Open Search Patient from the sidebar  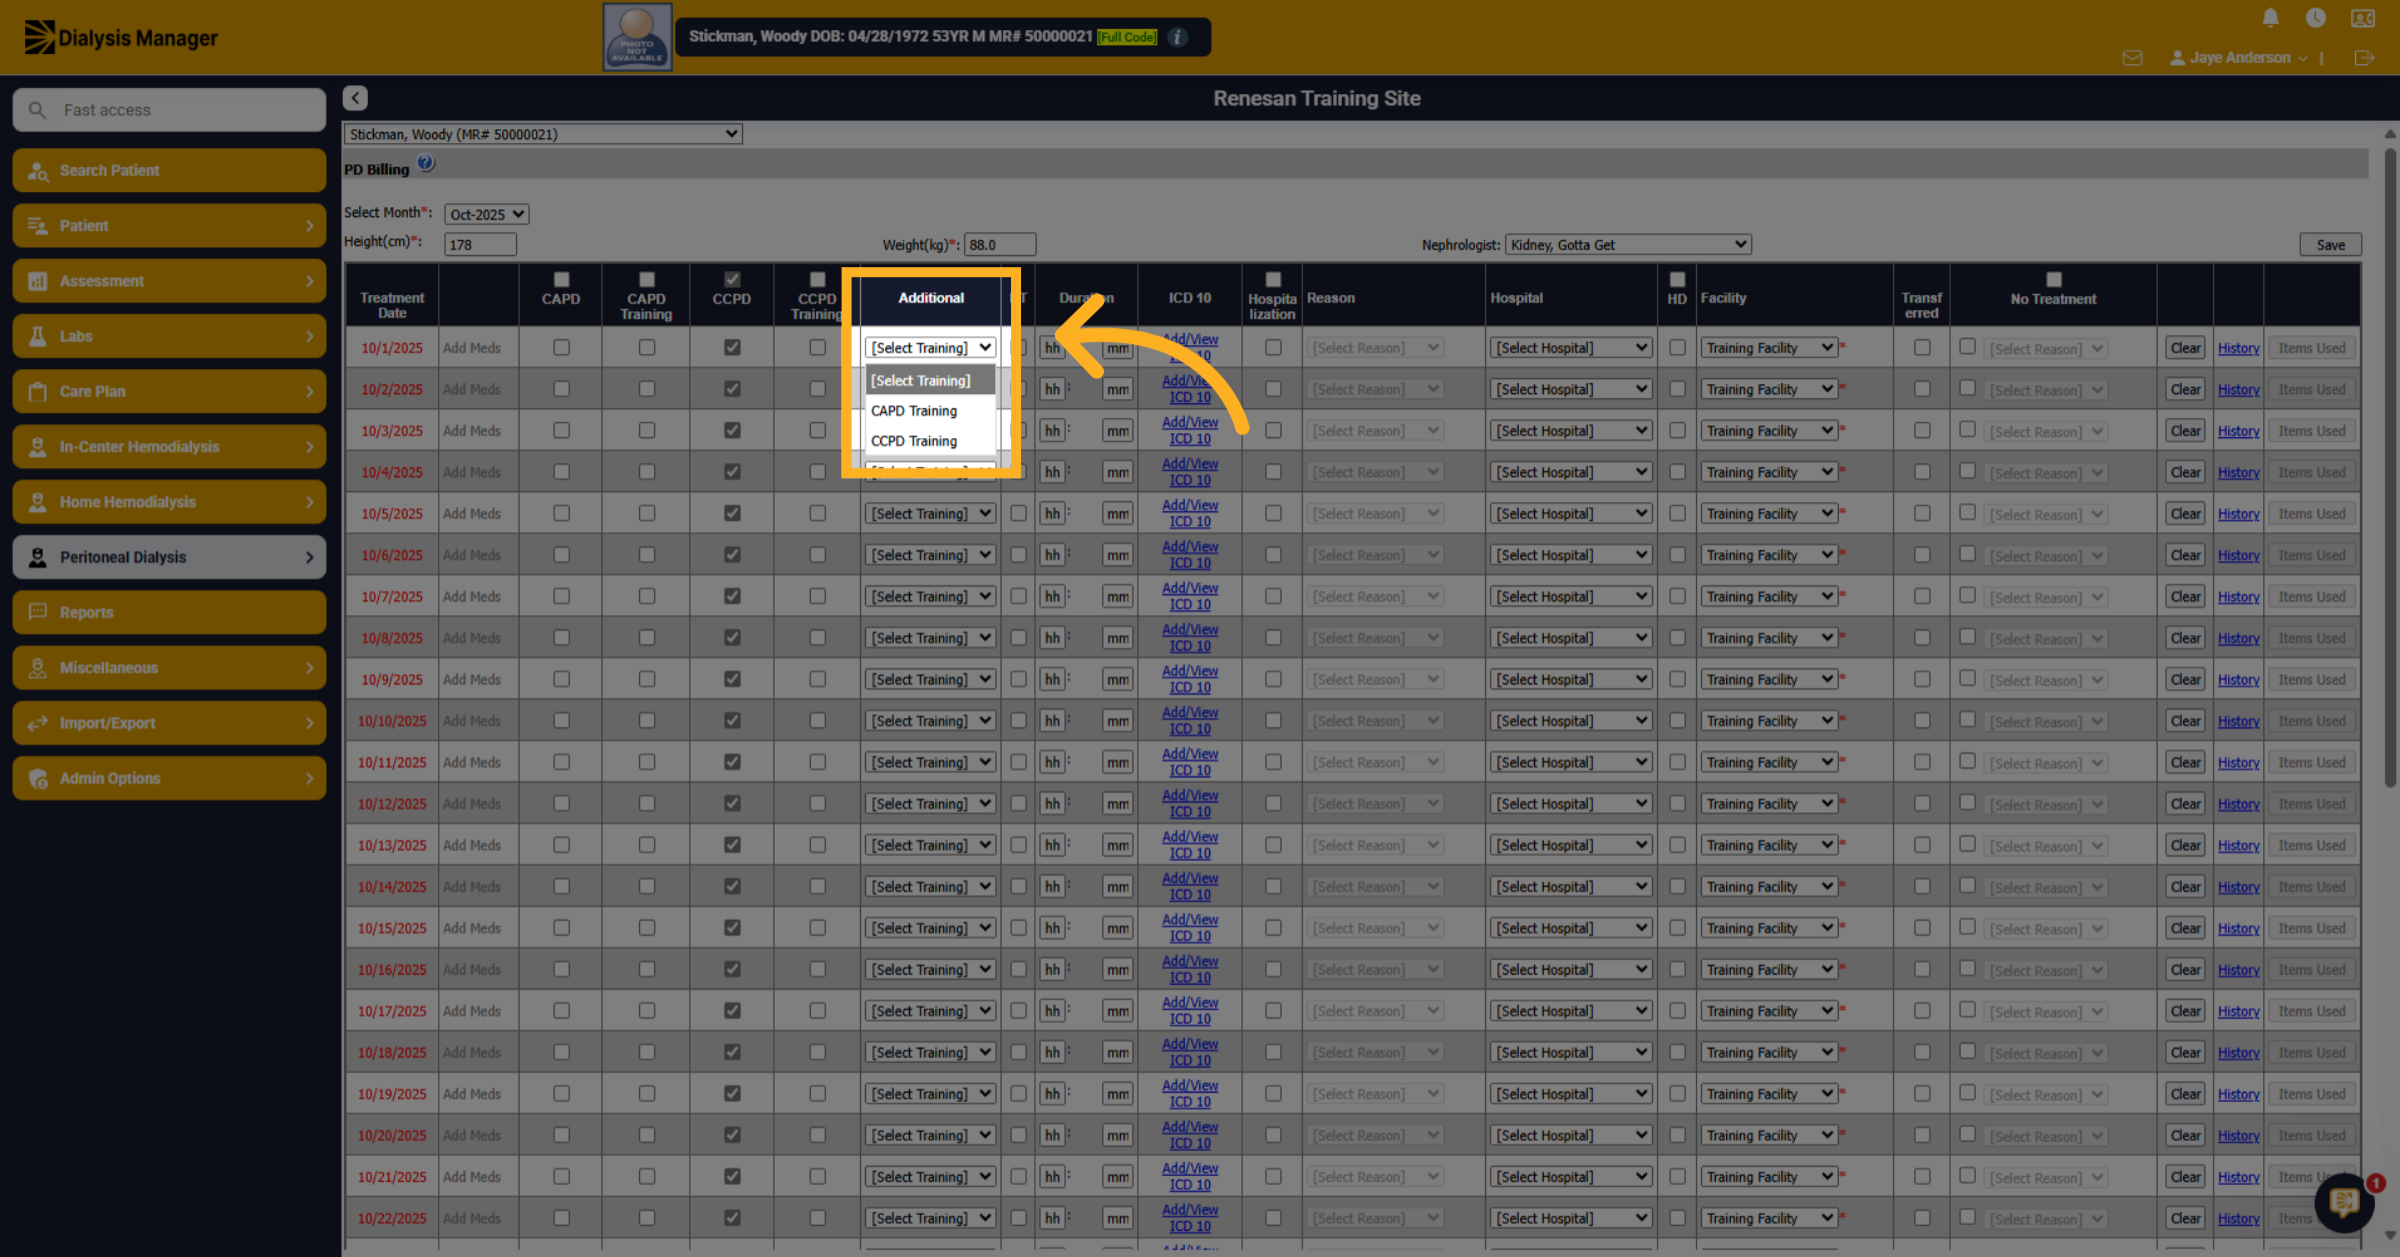(169, 170)
